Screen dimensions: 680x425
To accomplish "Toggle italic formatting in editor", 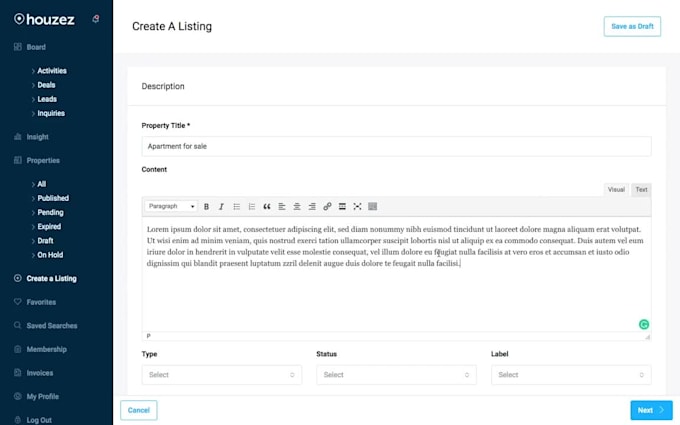I will coord(221,206).
